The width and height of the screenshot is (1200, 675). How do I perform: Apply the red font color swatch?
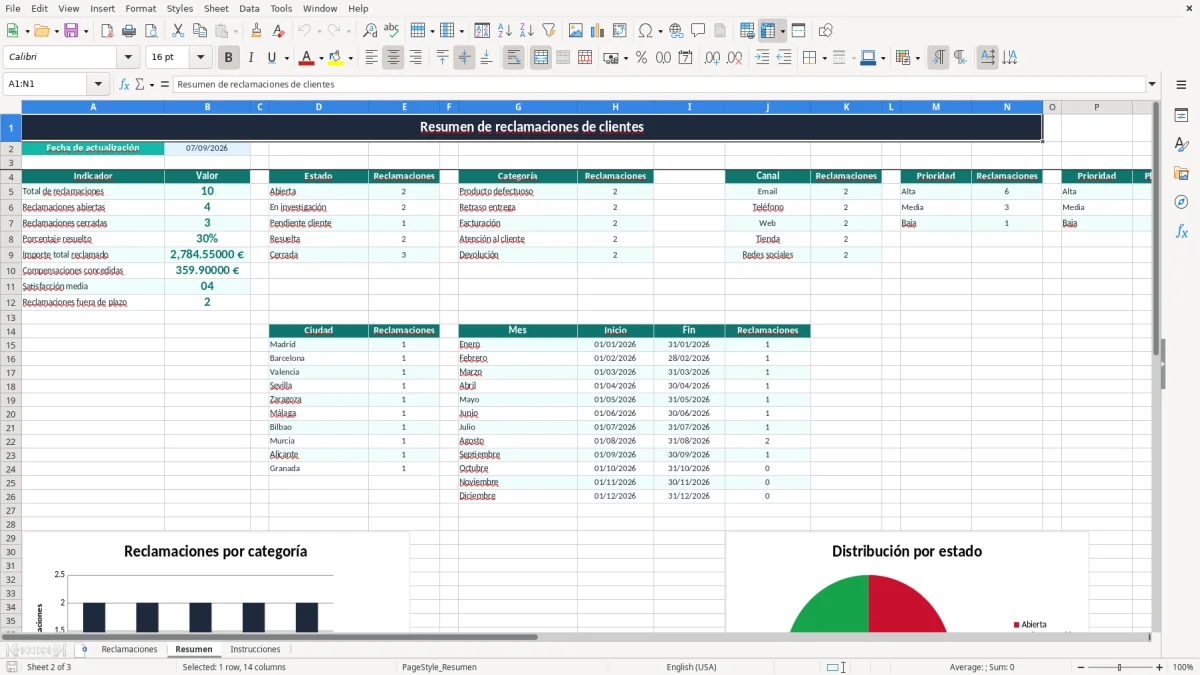[x=306, y=58]
